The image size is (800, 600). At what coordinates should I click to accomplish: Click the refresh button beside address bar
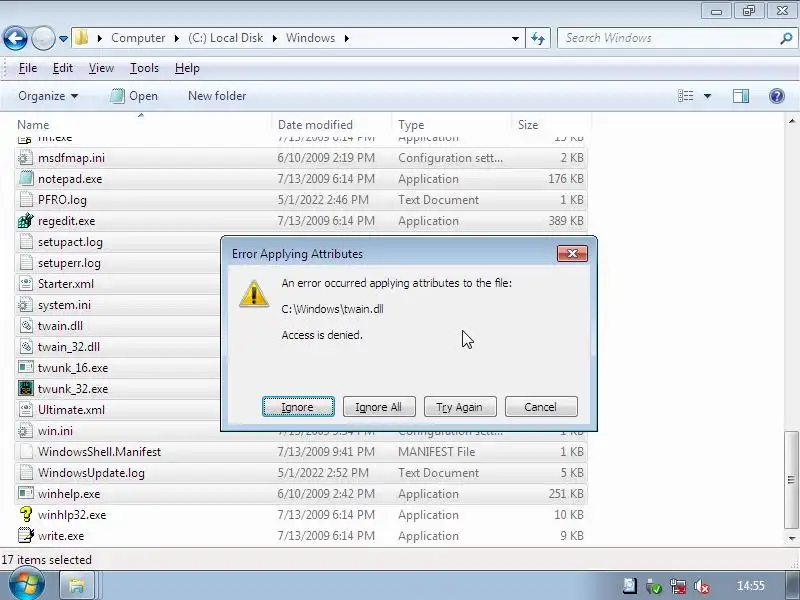(538, 38)
